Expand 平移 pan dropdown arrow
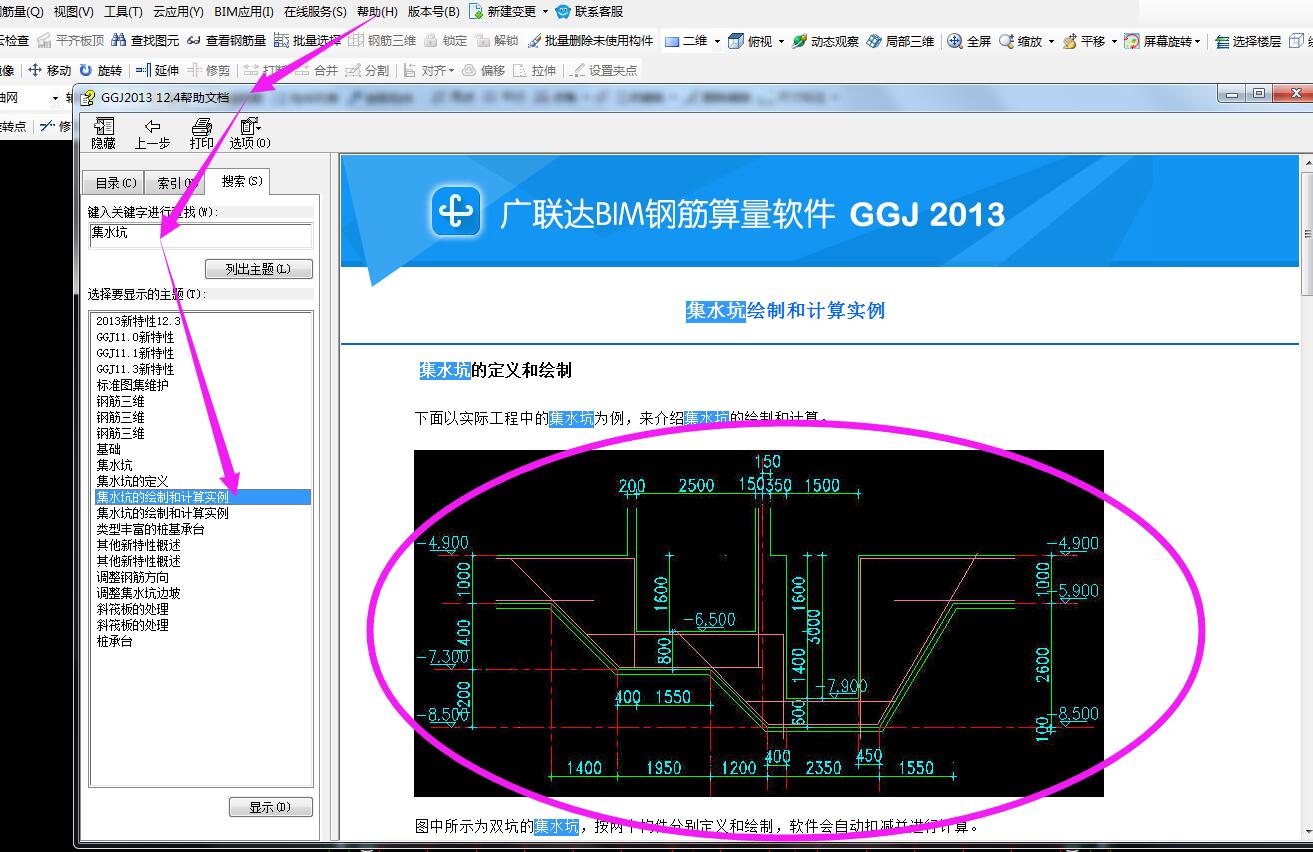1313x852 pixels. point(1114,42)
